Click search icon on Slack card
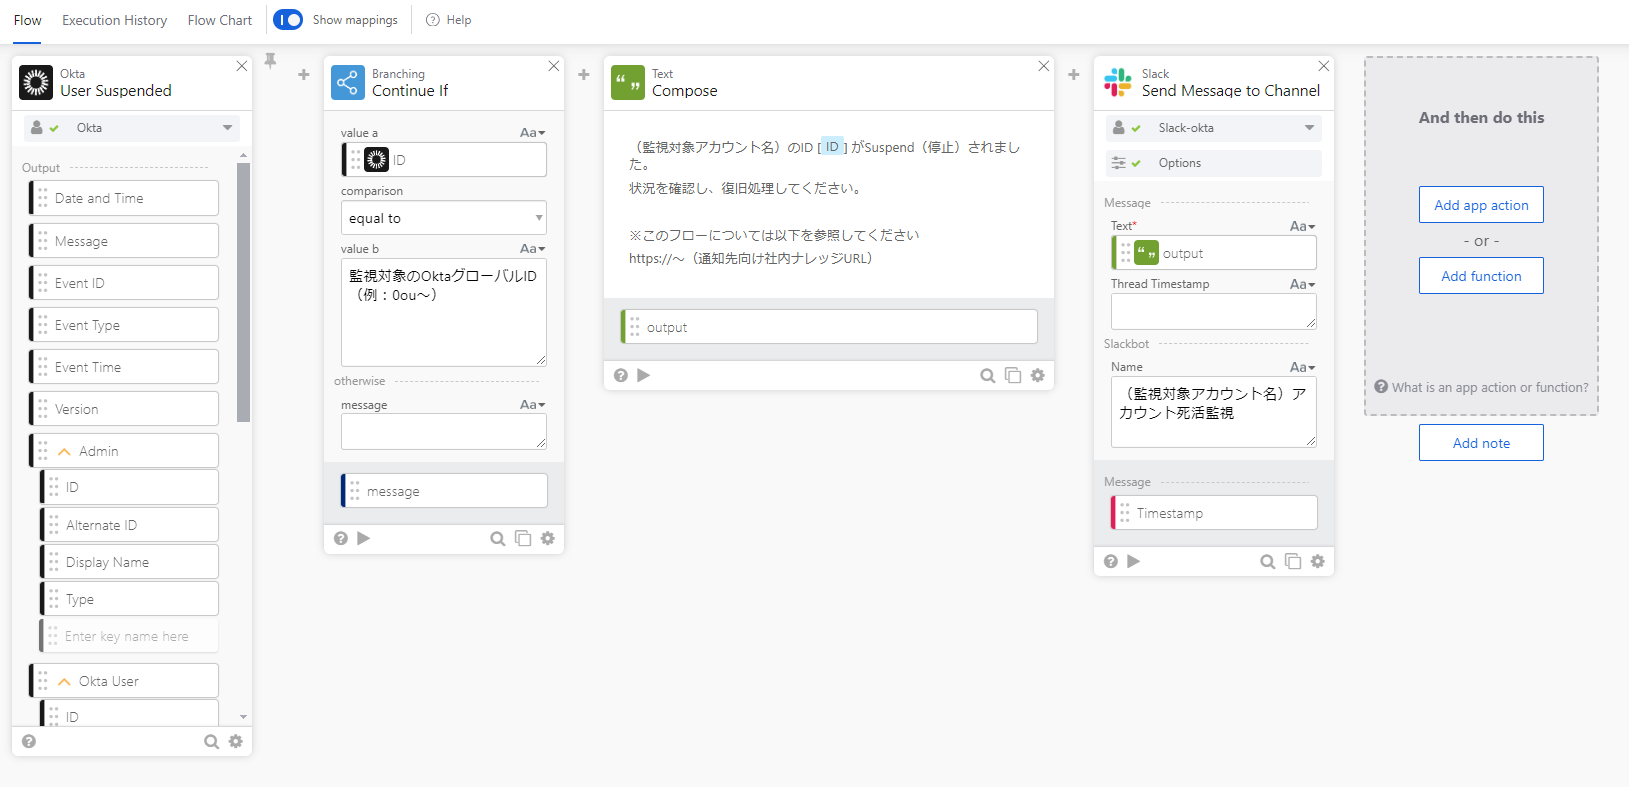This screenshot has height=787, width=1629. [1267, 561]
